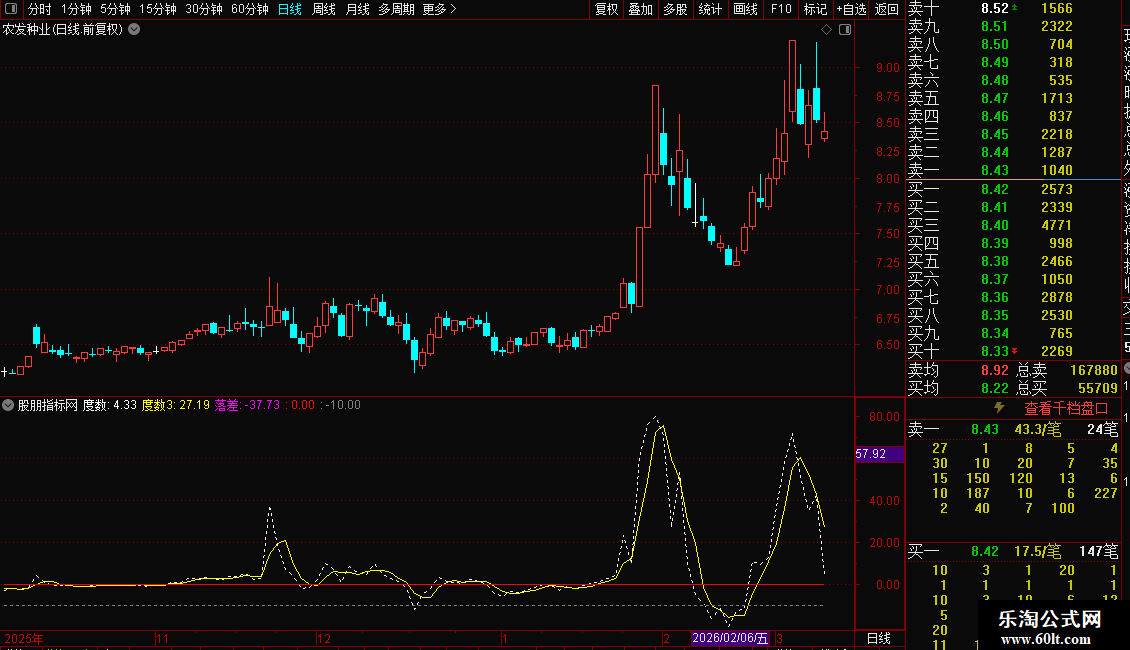Image resolution: width=1130 pixels, height=650 pixels.
Task: Select the 买三 8.40 order row
Action: pos(1013,225)
